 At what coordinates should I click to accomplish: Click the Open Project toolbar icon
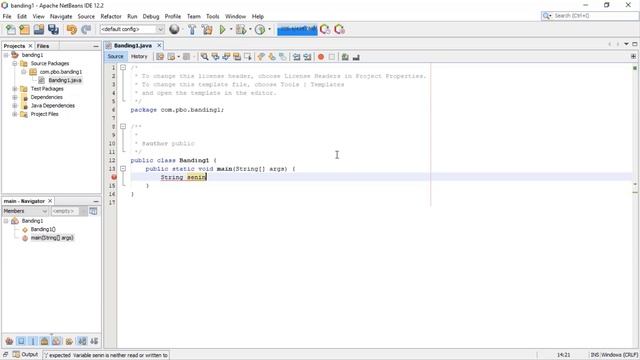click(x=39, y=29)
